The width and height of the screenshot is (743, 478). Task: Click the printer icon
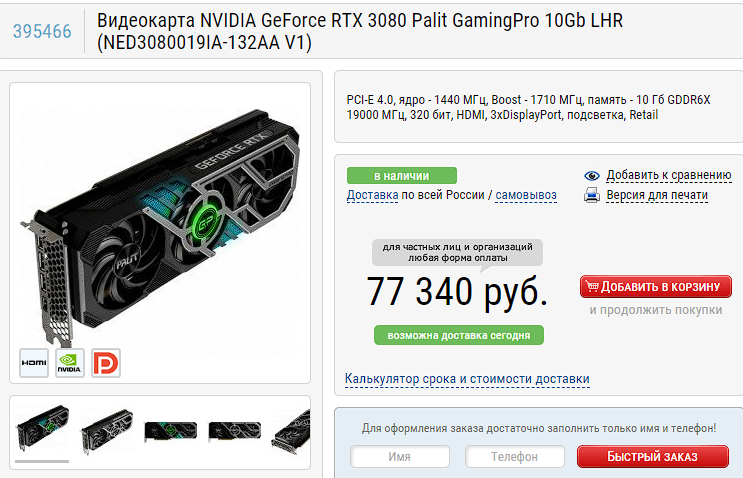[592, 195]
